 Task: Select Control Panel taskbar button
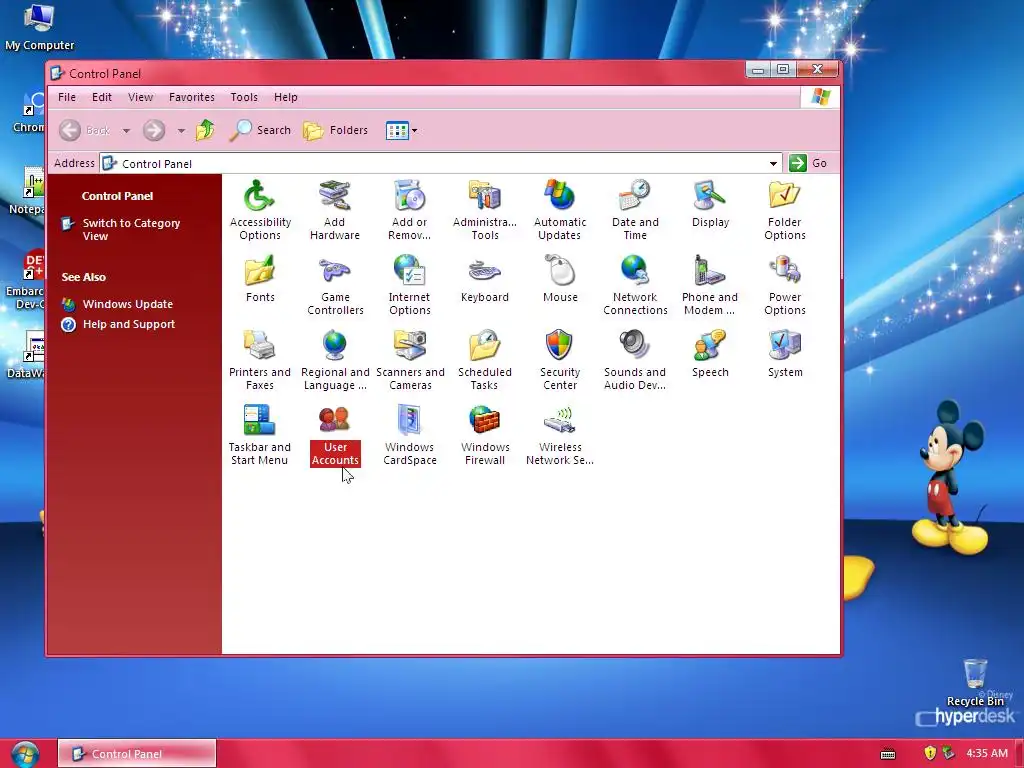click(136, 754)
